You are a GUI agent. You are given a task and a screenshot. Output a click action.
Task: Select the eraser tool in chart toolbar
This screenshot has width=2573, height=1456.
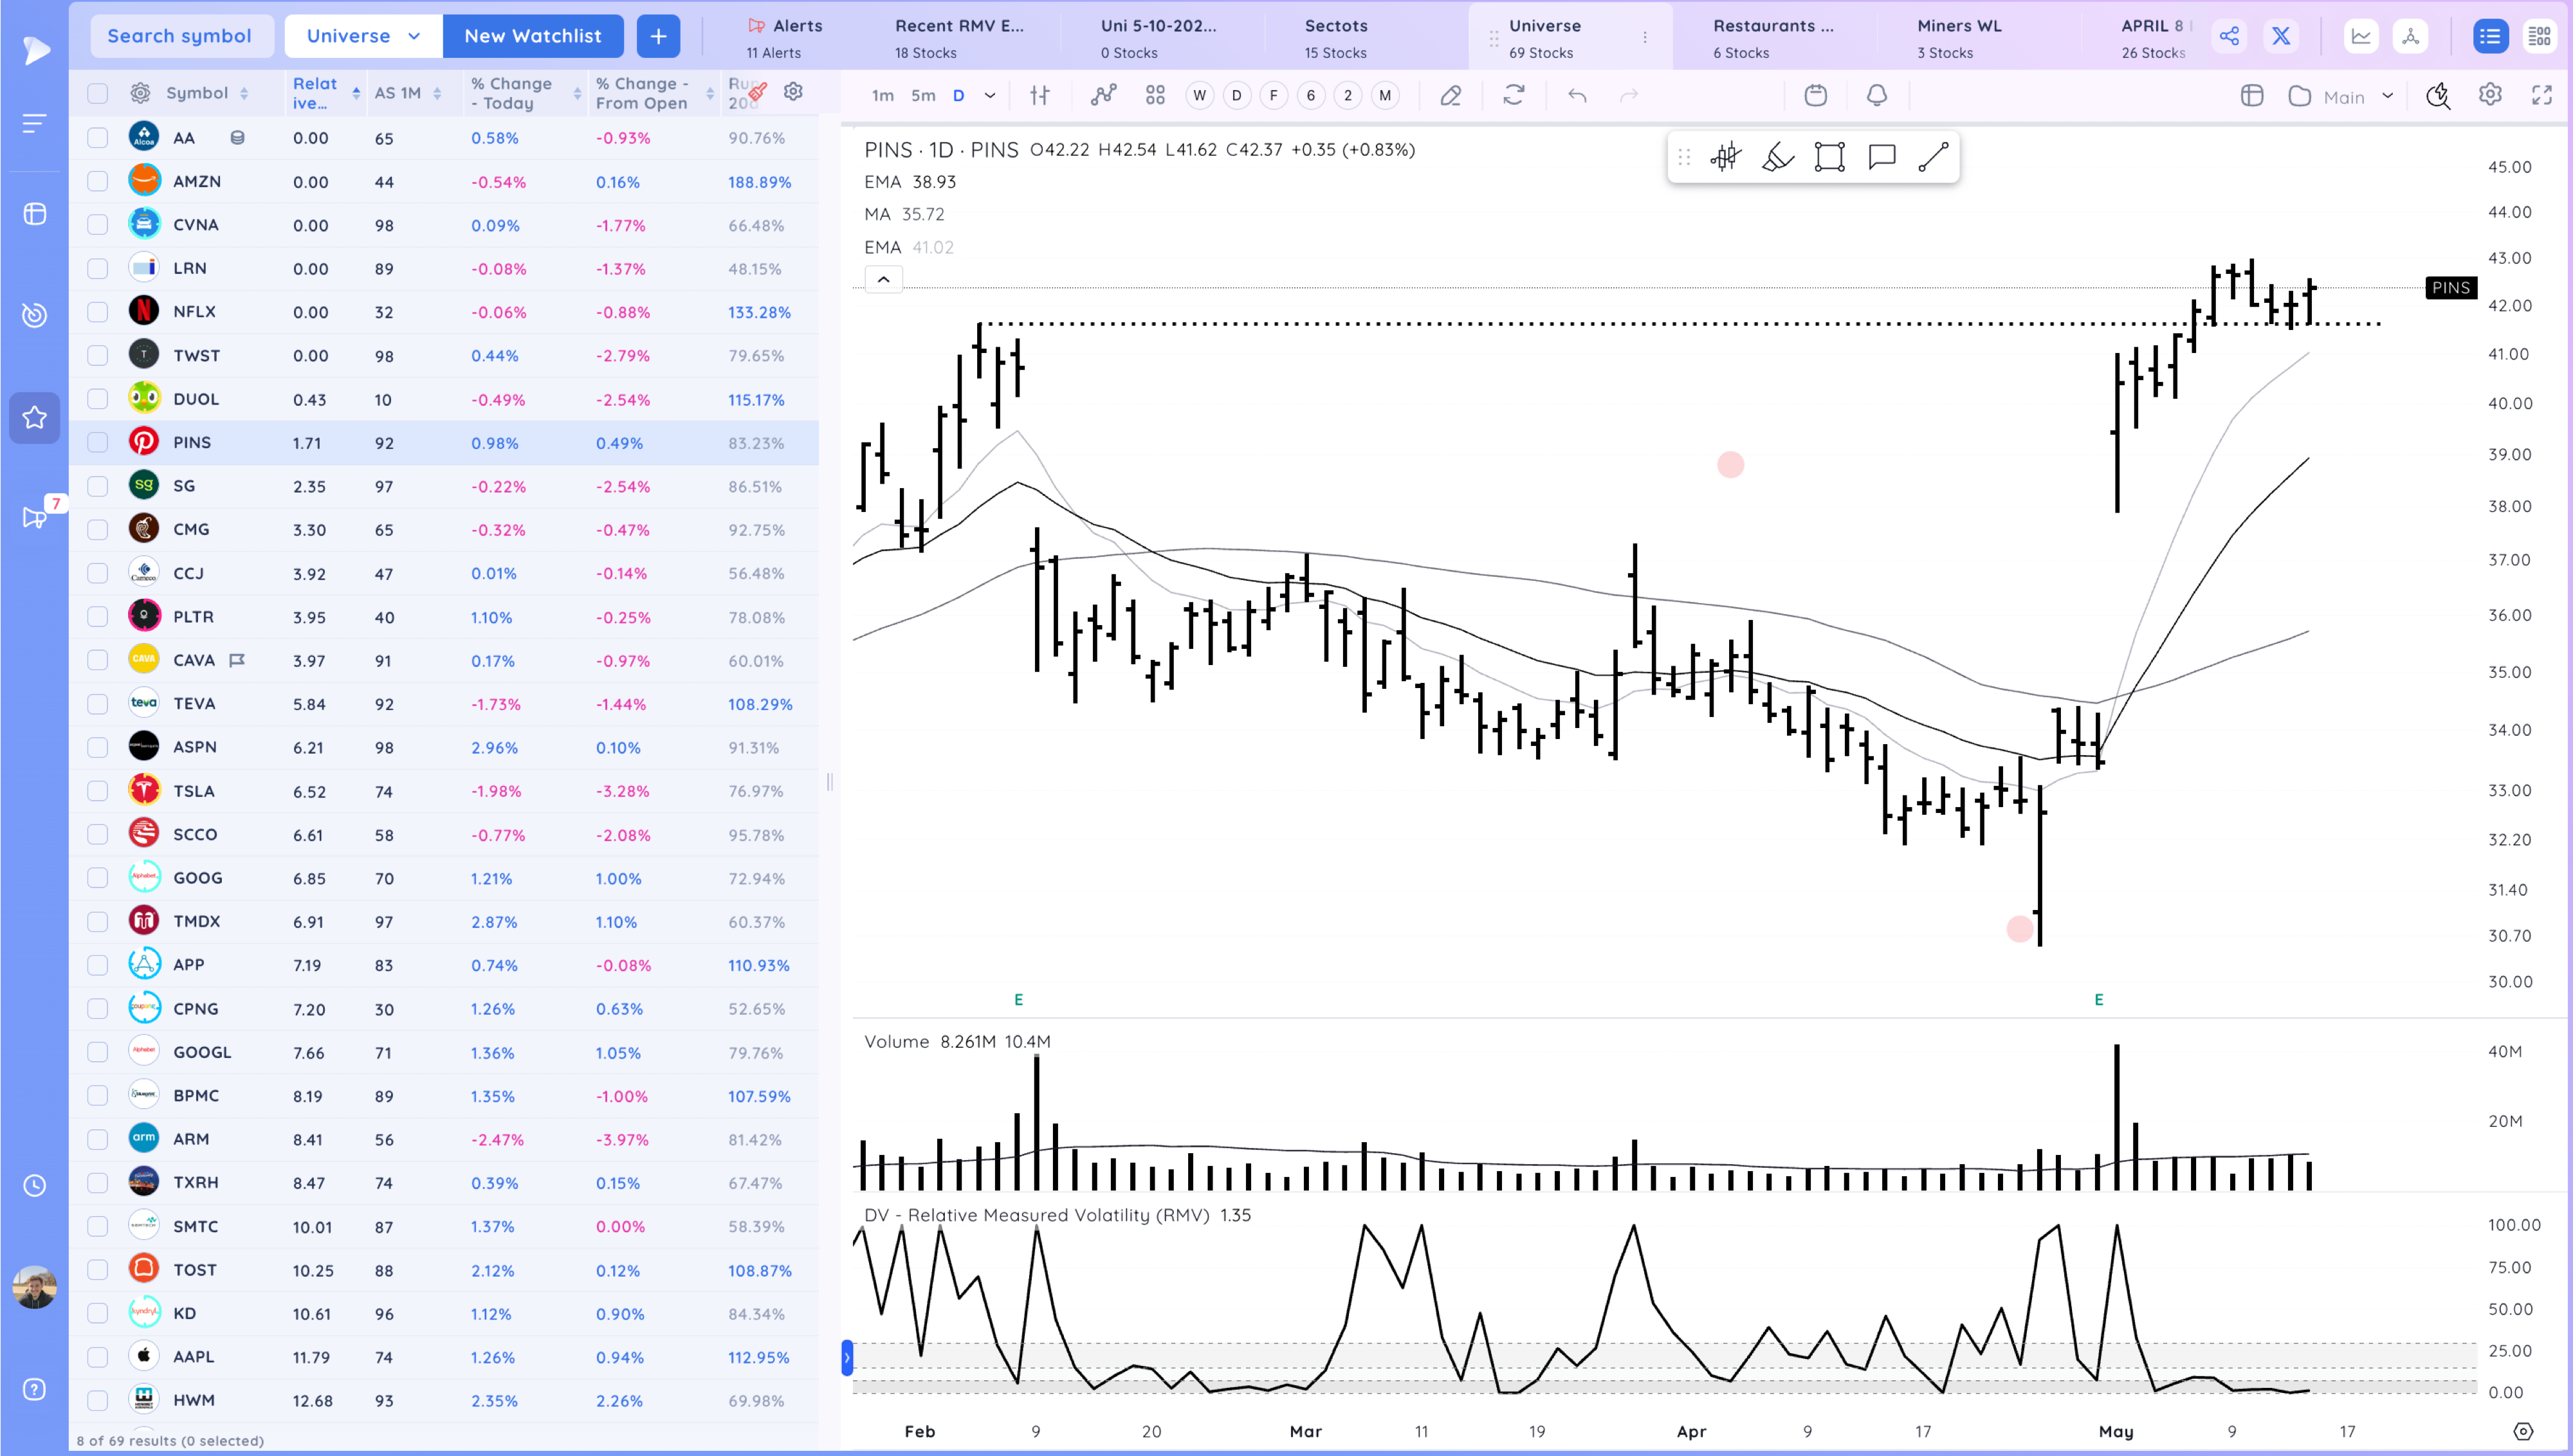(x=1451, y=96)
